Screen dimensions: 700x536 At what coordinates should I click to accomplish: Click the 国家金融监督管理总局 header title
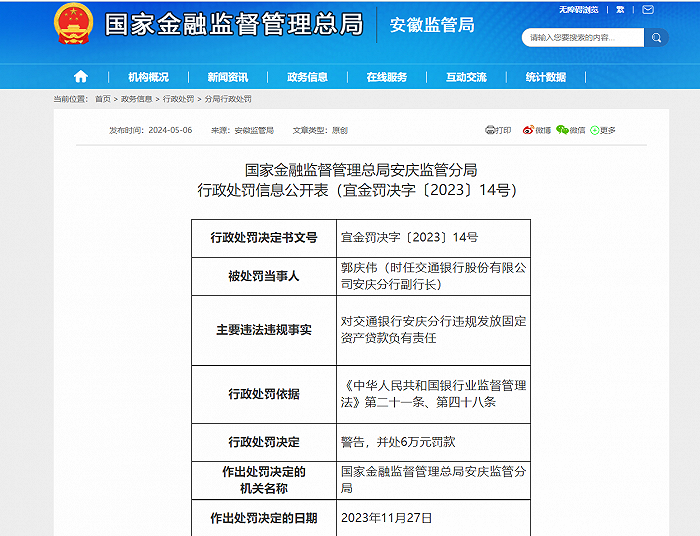pos(234,24)
